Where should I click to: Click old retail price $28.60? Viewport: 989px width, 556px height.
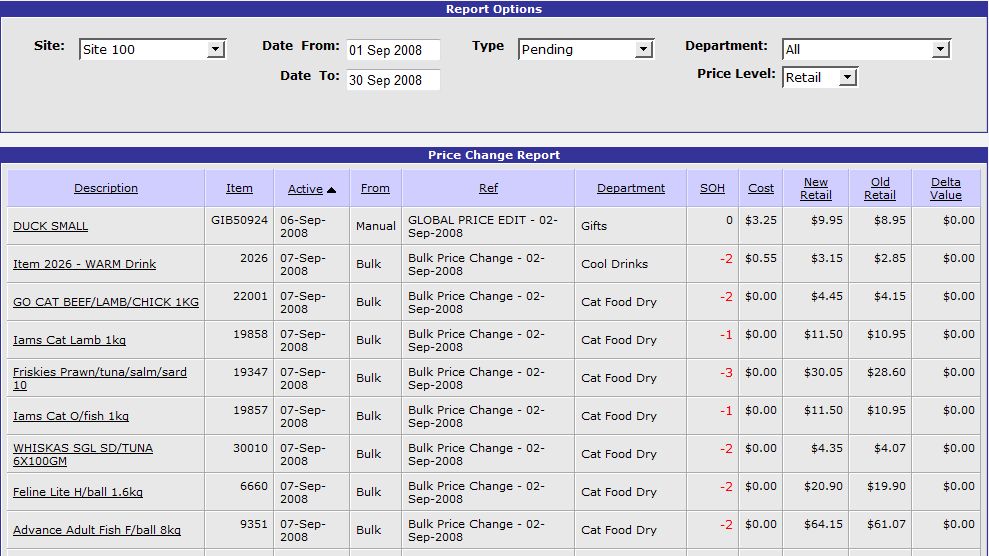886,372
